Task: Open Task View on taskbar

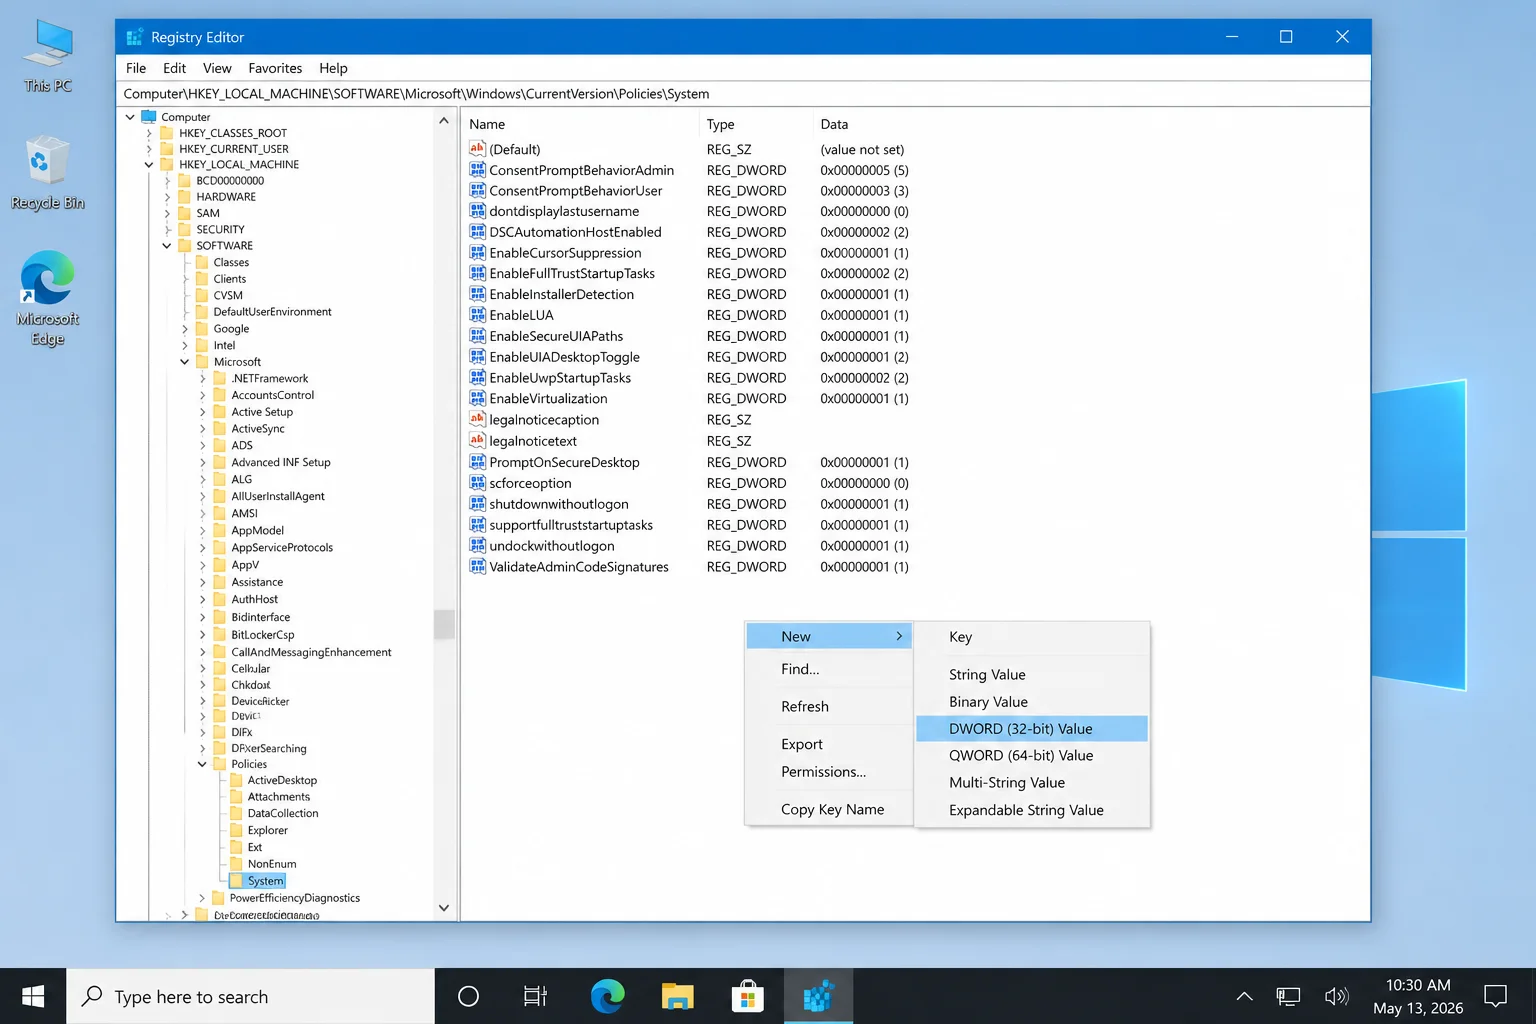Action: click(x=535, y=996)
